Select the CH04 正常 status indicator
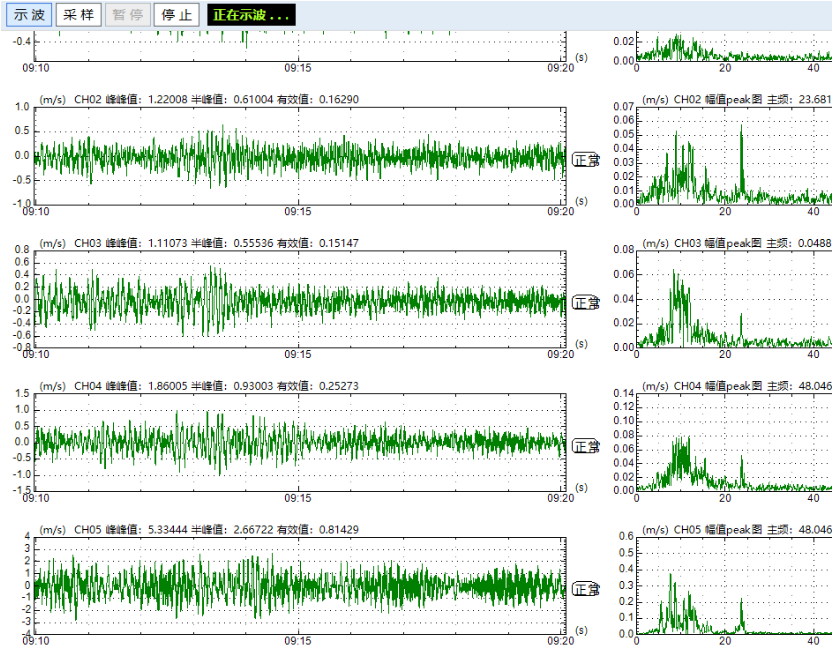The height and width of the screenshot is (655, 837). pos(585,446)
